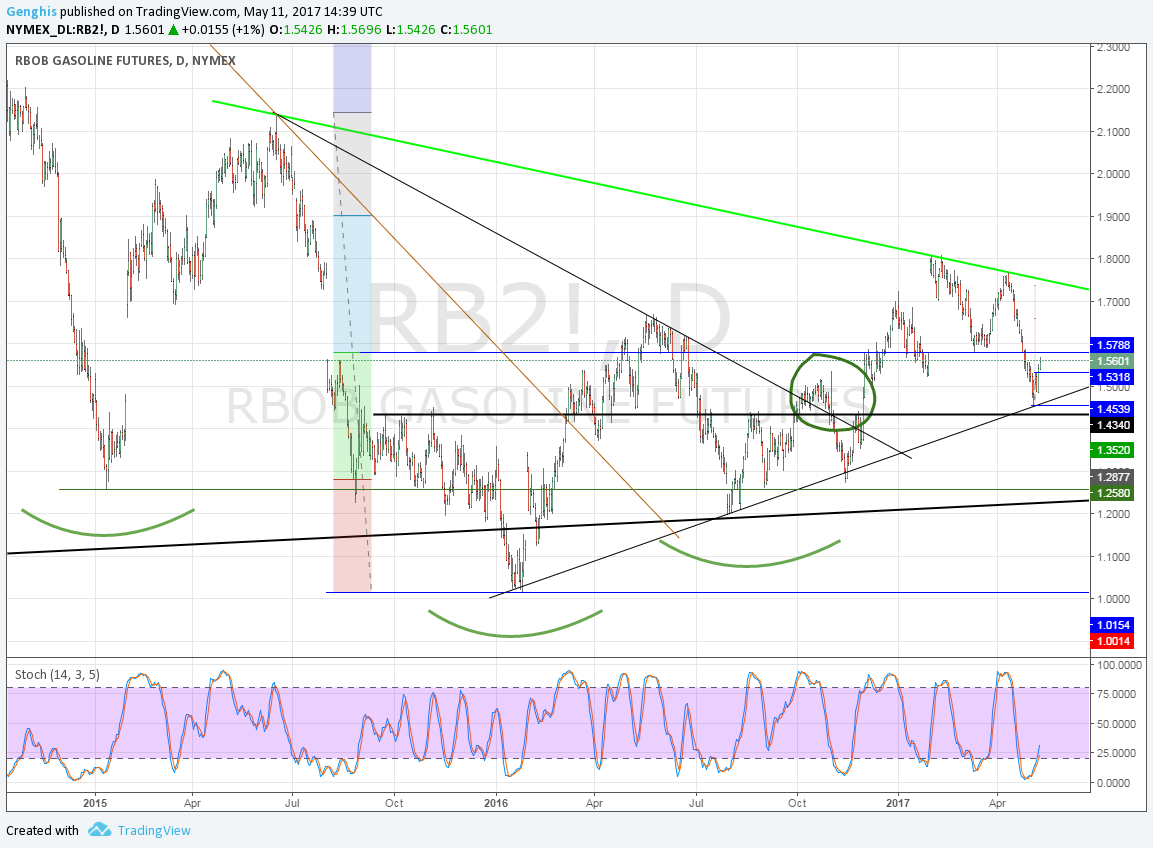Click the blue 1.4539 price label
This screenshot has height=848, width=1153.
tap(1113, 409)
